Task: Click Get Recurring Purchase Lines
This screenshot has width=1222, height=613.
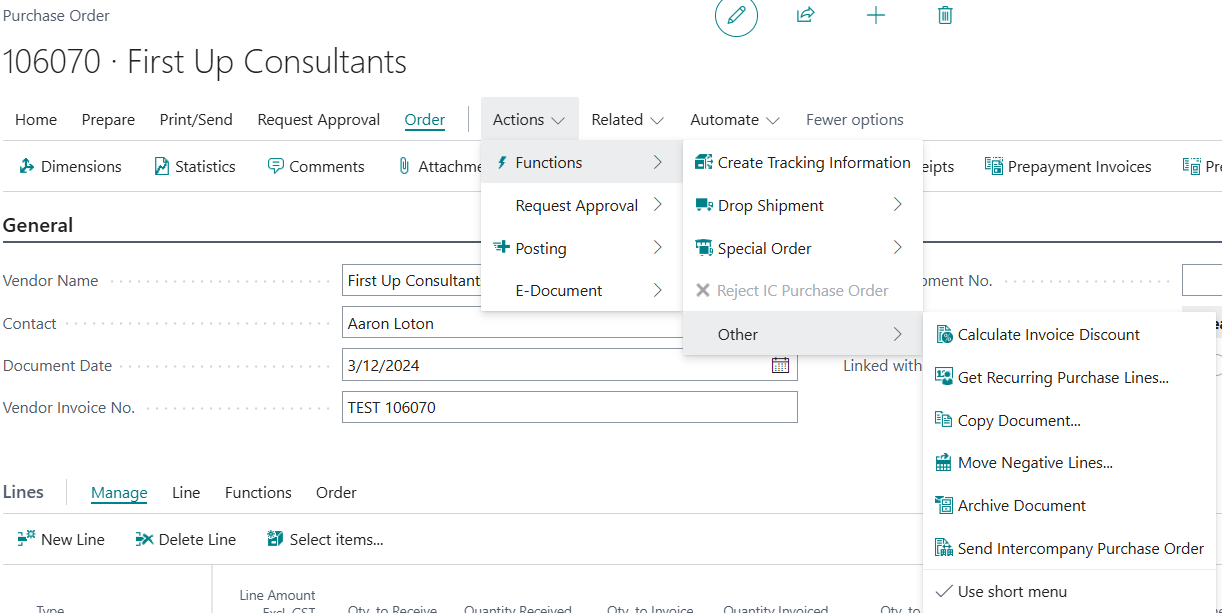Action: pyautogui.click(x=1069, y=378)
